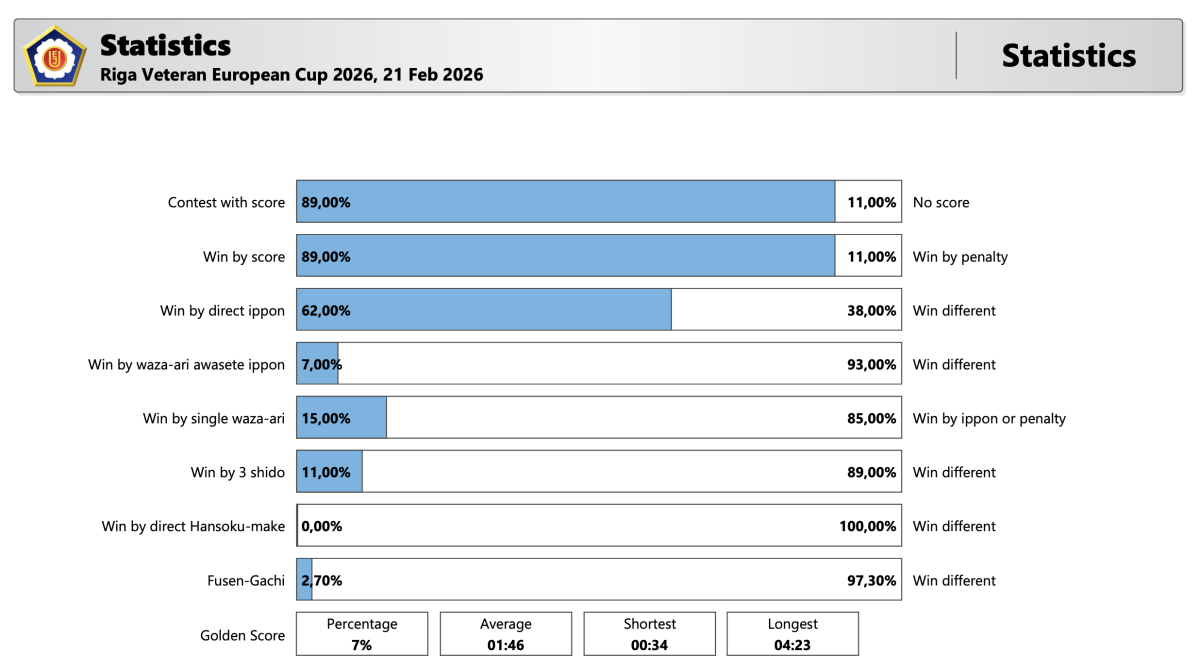The width and height of the screenshot is (1200, 671).
Task: Select the Win by single waza-ari bar
Action: [x=342, y=418]
